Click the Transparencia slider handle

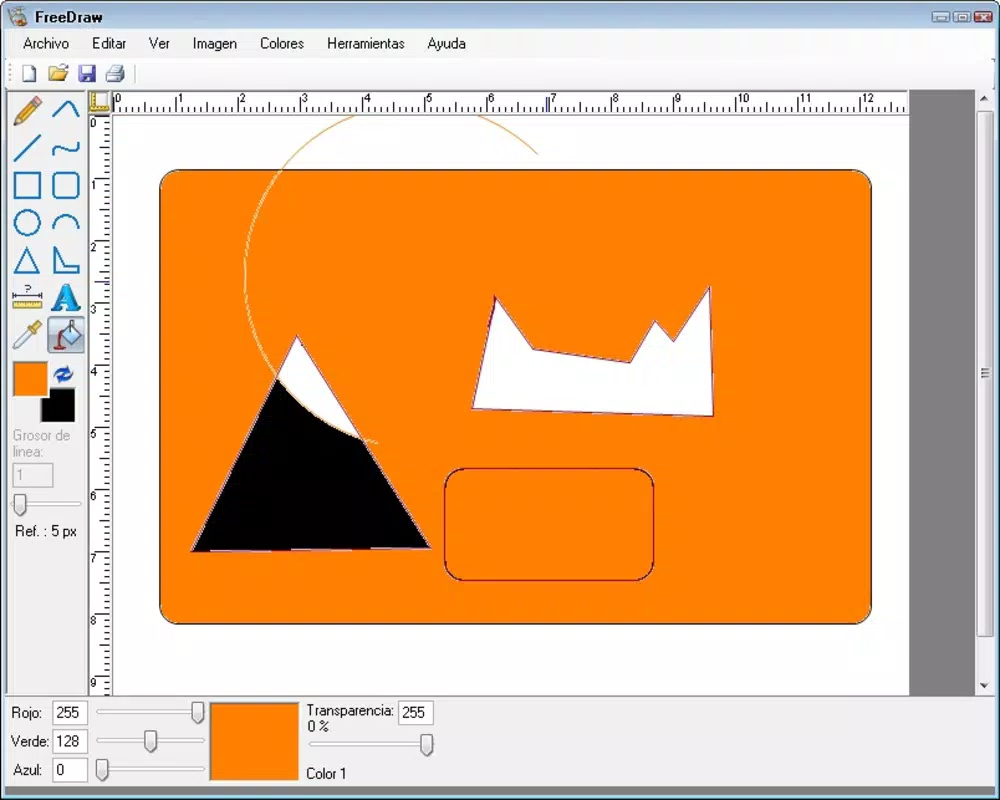(x=427, y=744)
